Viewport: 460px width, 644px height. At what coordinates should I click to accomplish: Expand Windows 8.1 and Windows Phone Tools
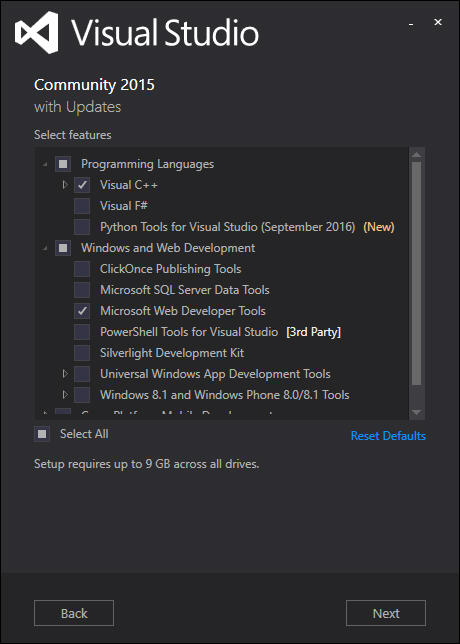tap(64, 395)
